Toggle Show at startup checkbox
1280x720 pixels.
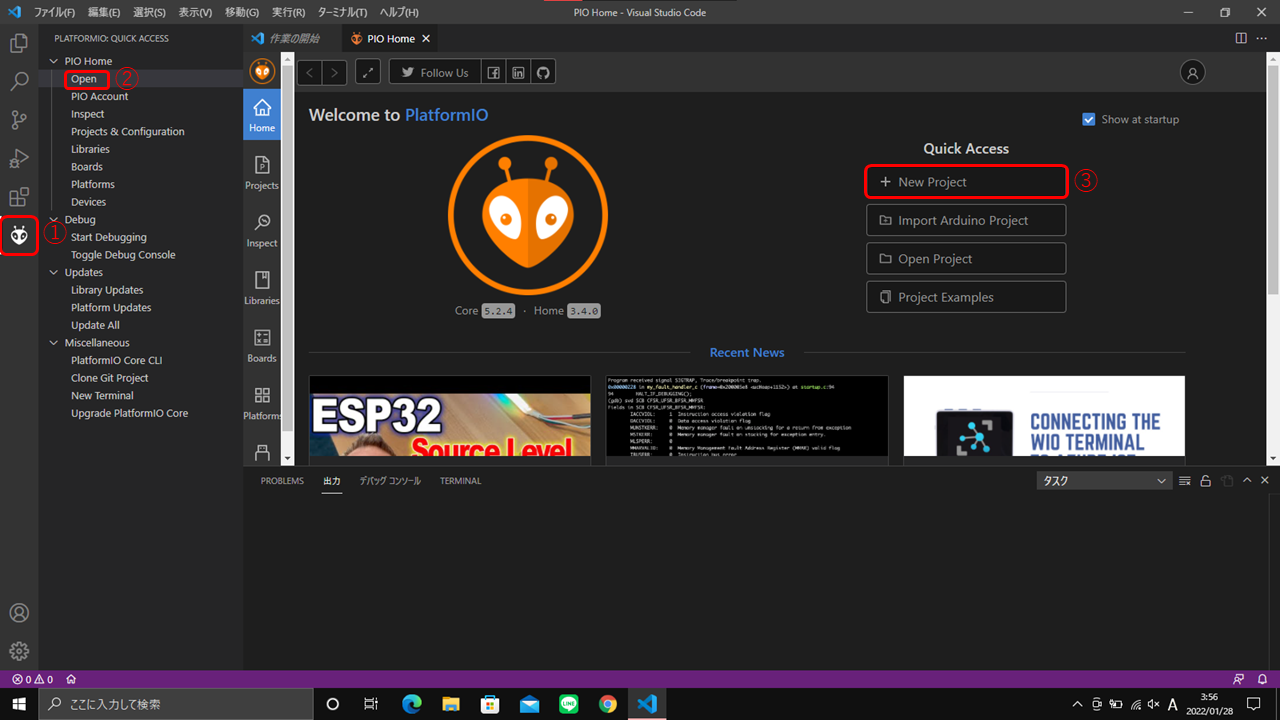pyautogui.click(x=1089, y=119)
